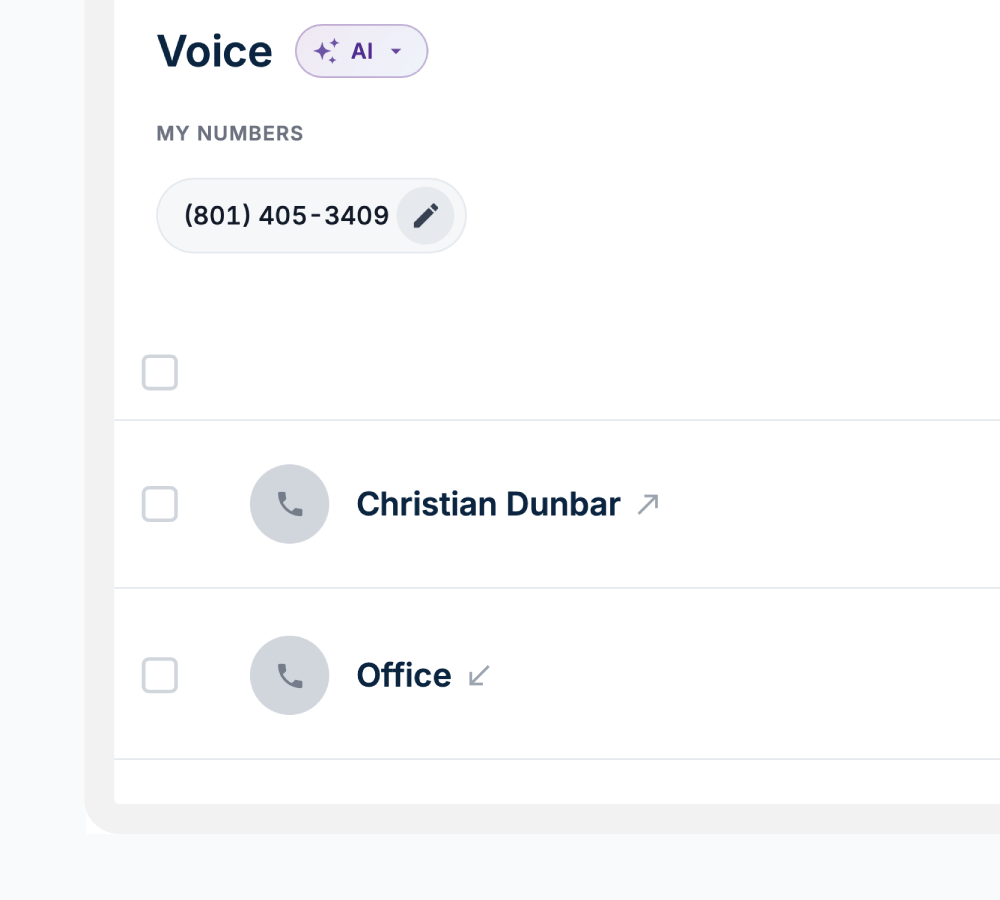Select the blank area of Christian Dunbar row
Image resolution: width=1000 pixels, height=900 pixels.
tap(830, 504)
